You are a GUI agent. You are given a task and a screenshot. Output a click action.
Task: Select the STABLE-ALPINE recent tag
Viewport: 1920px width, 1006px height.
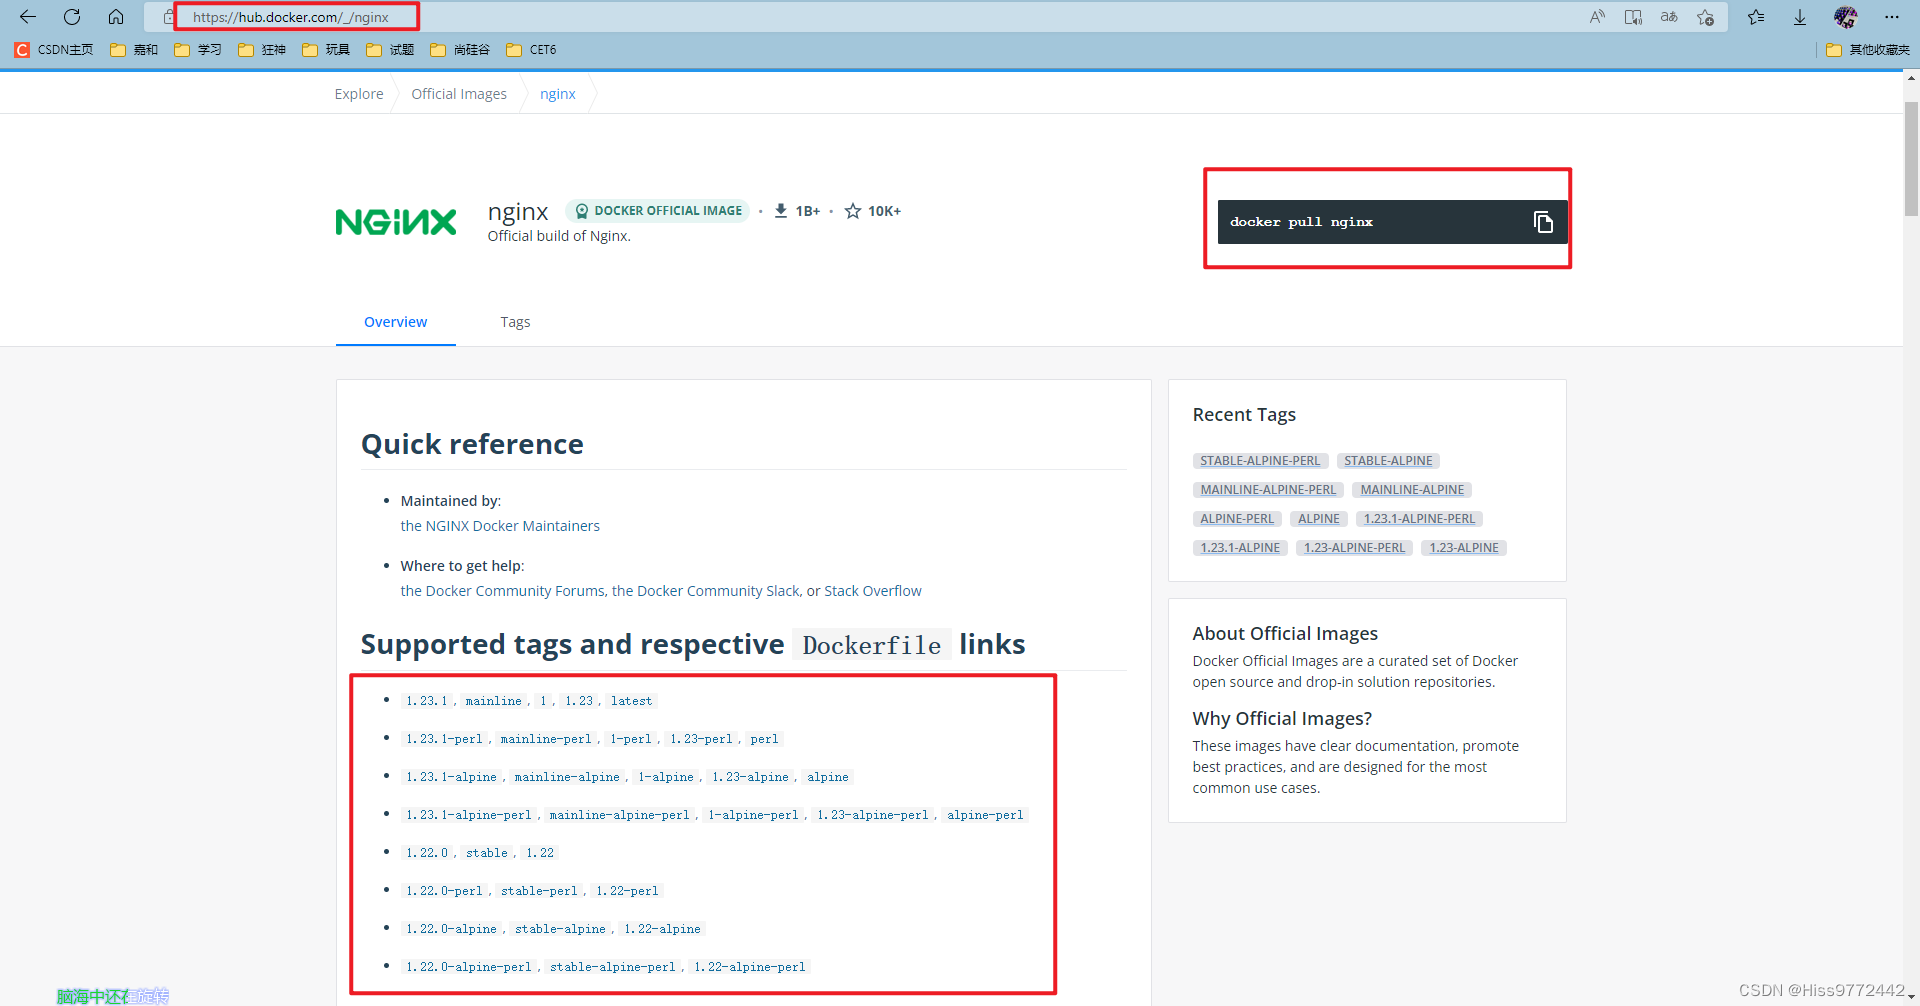point(1388,460)
